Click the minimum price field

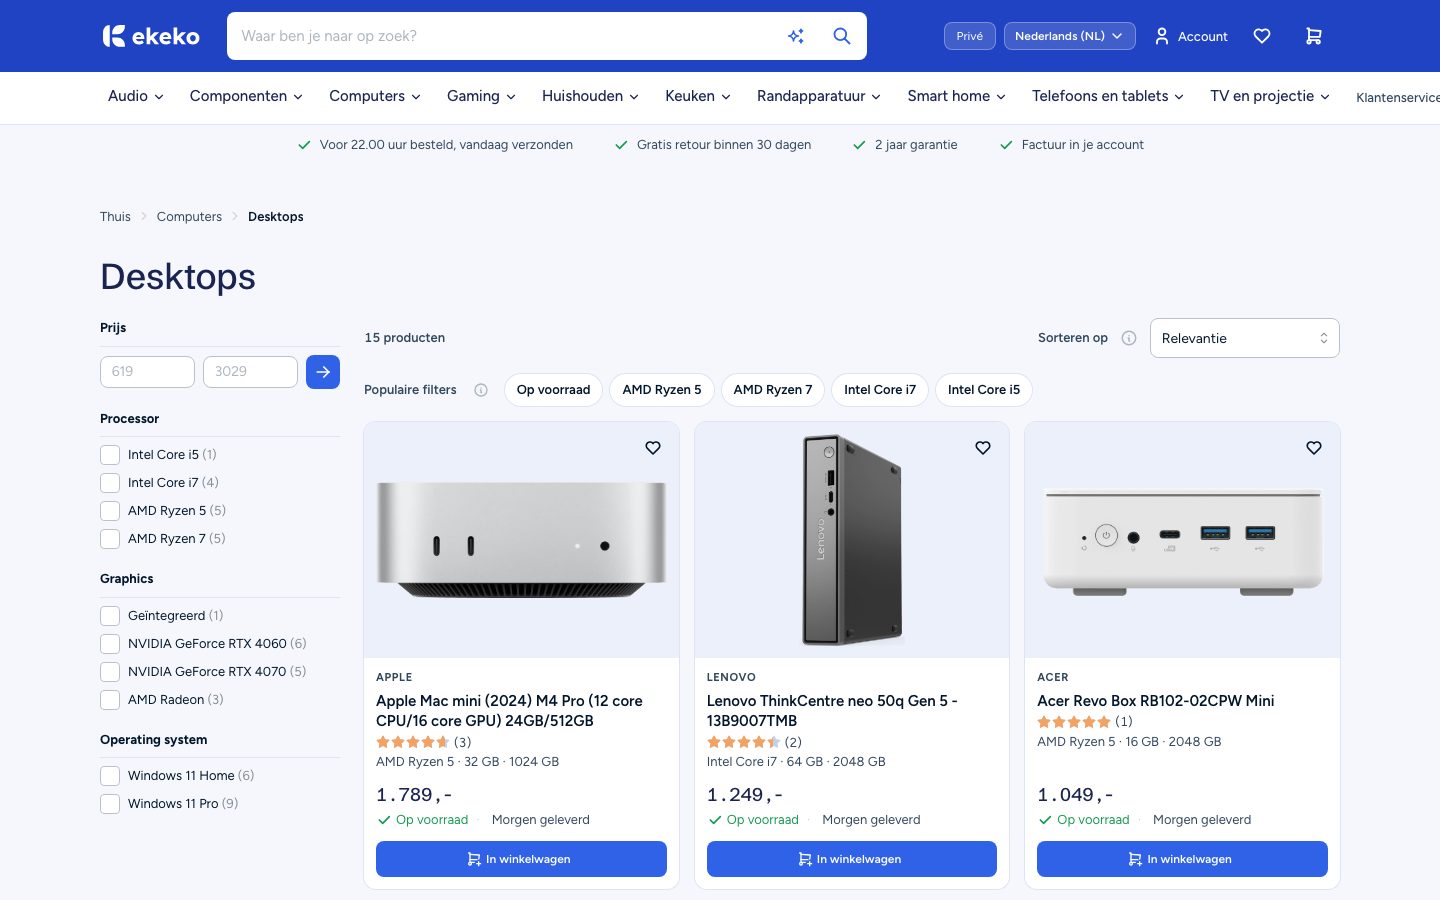click(x=147, y=372)
